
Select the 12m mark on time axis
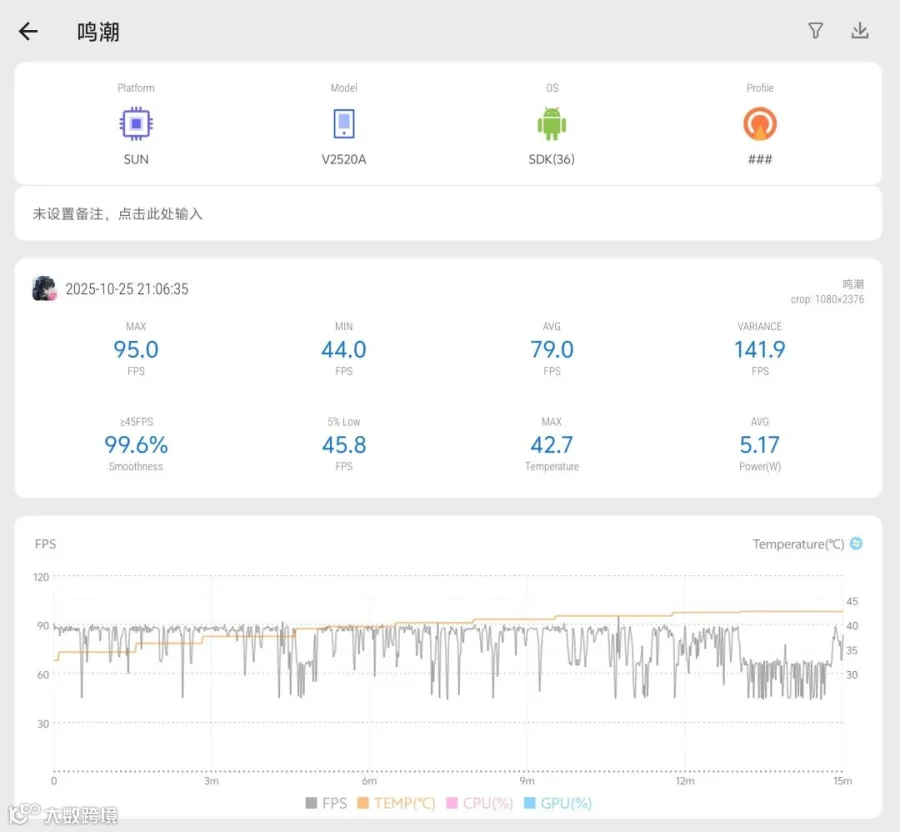pos(685,781)
